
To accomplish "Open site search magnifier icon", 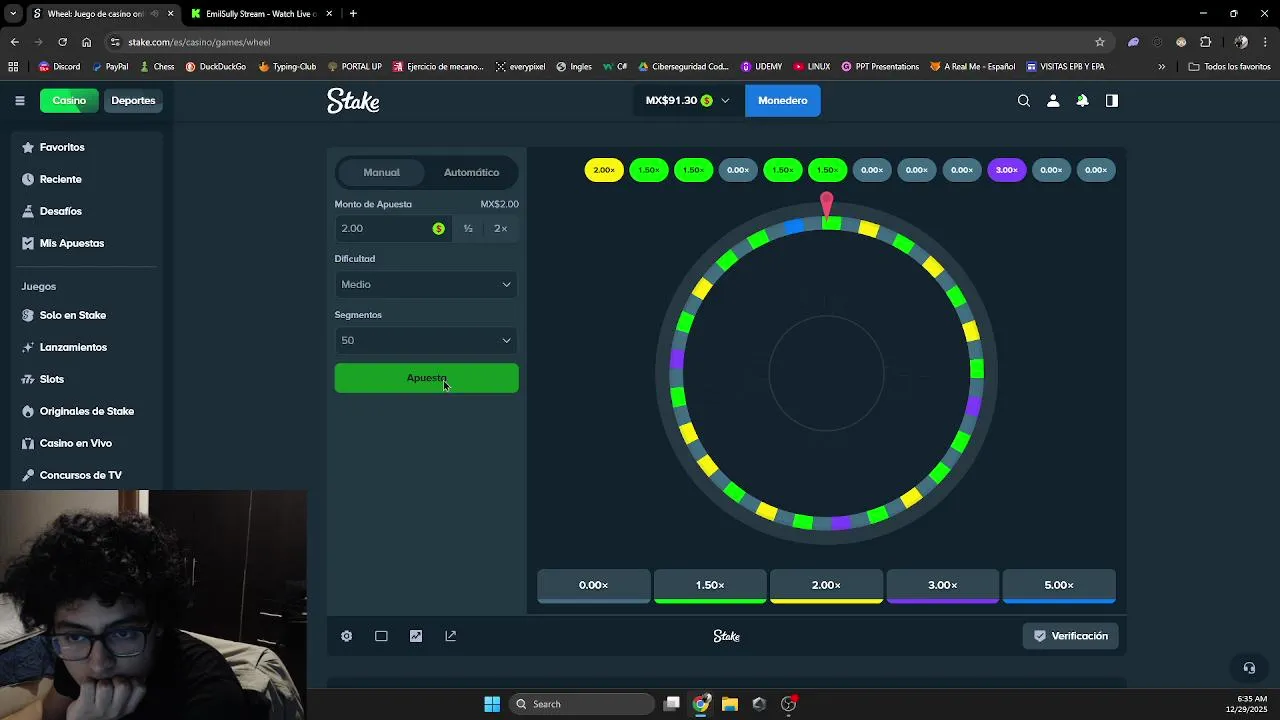I will [1023, 100].
